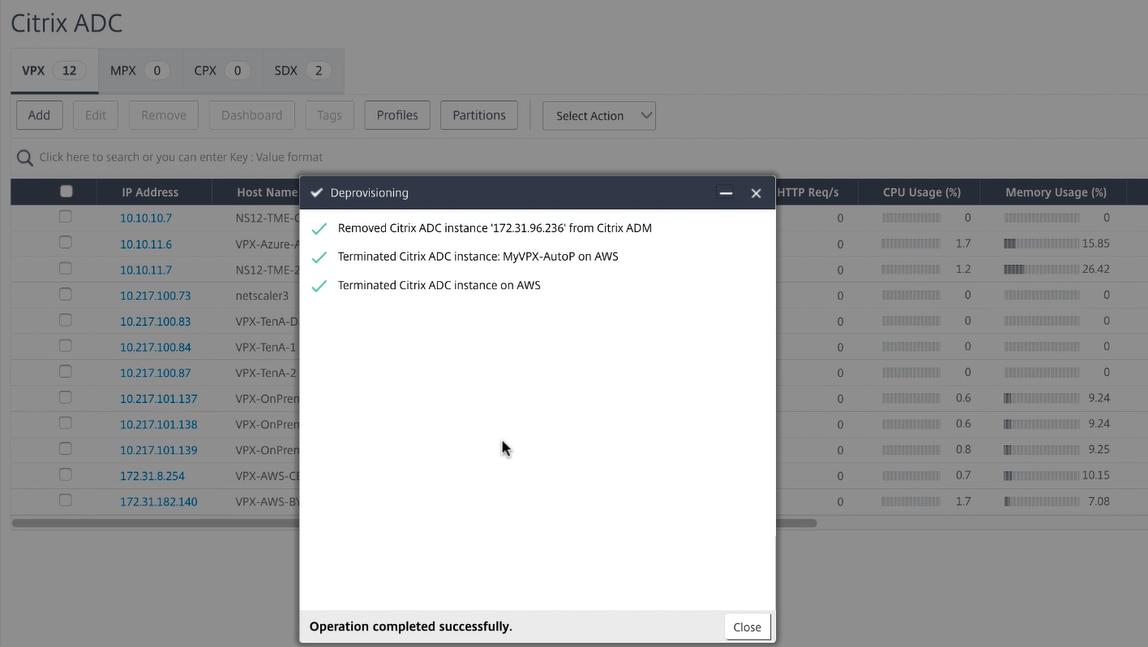Close the Deprovisioning dialog with X
The height and width of the screenshot is (647, 1148).
756,193
